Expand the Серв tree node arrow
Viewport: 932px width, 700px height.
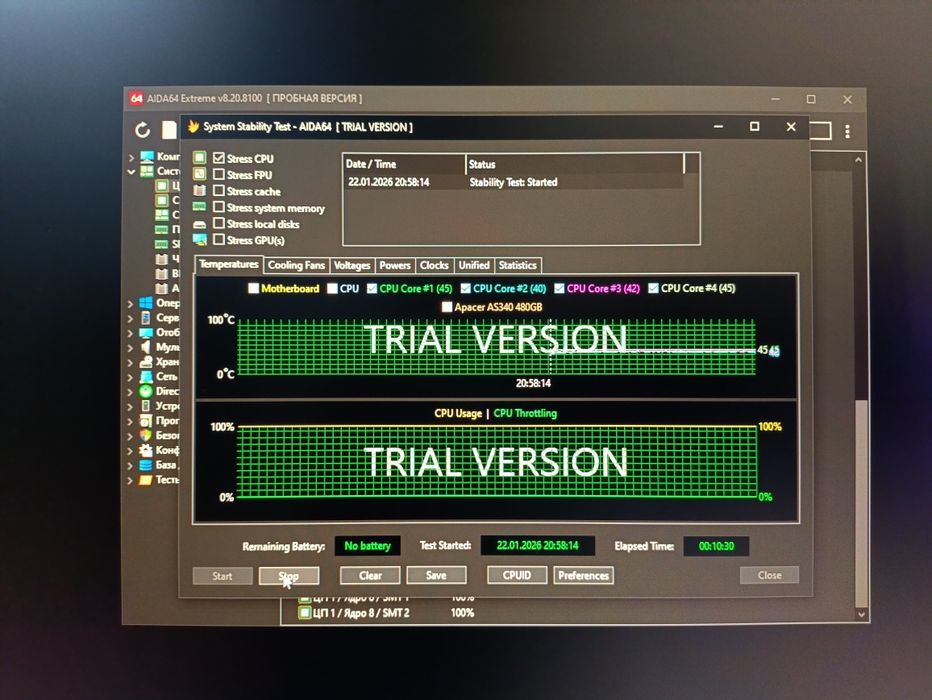point(131,319)
